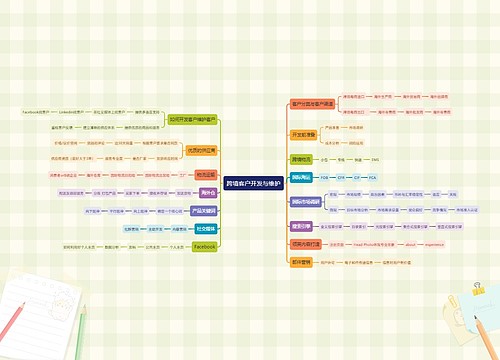Image resolution: width=500 pixels, height=360 pixels.
Task: Click the about leaf node
Action: click(410, 245)
